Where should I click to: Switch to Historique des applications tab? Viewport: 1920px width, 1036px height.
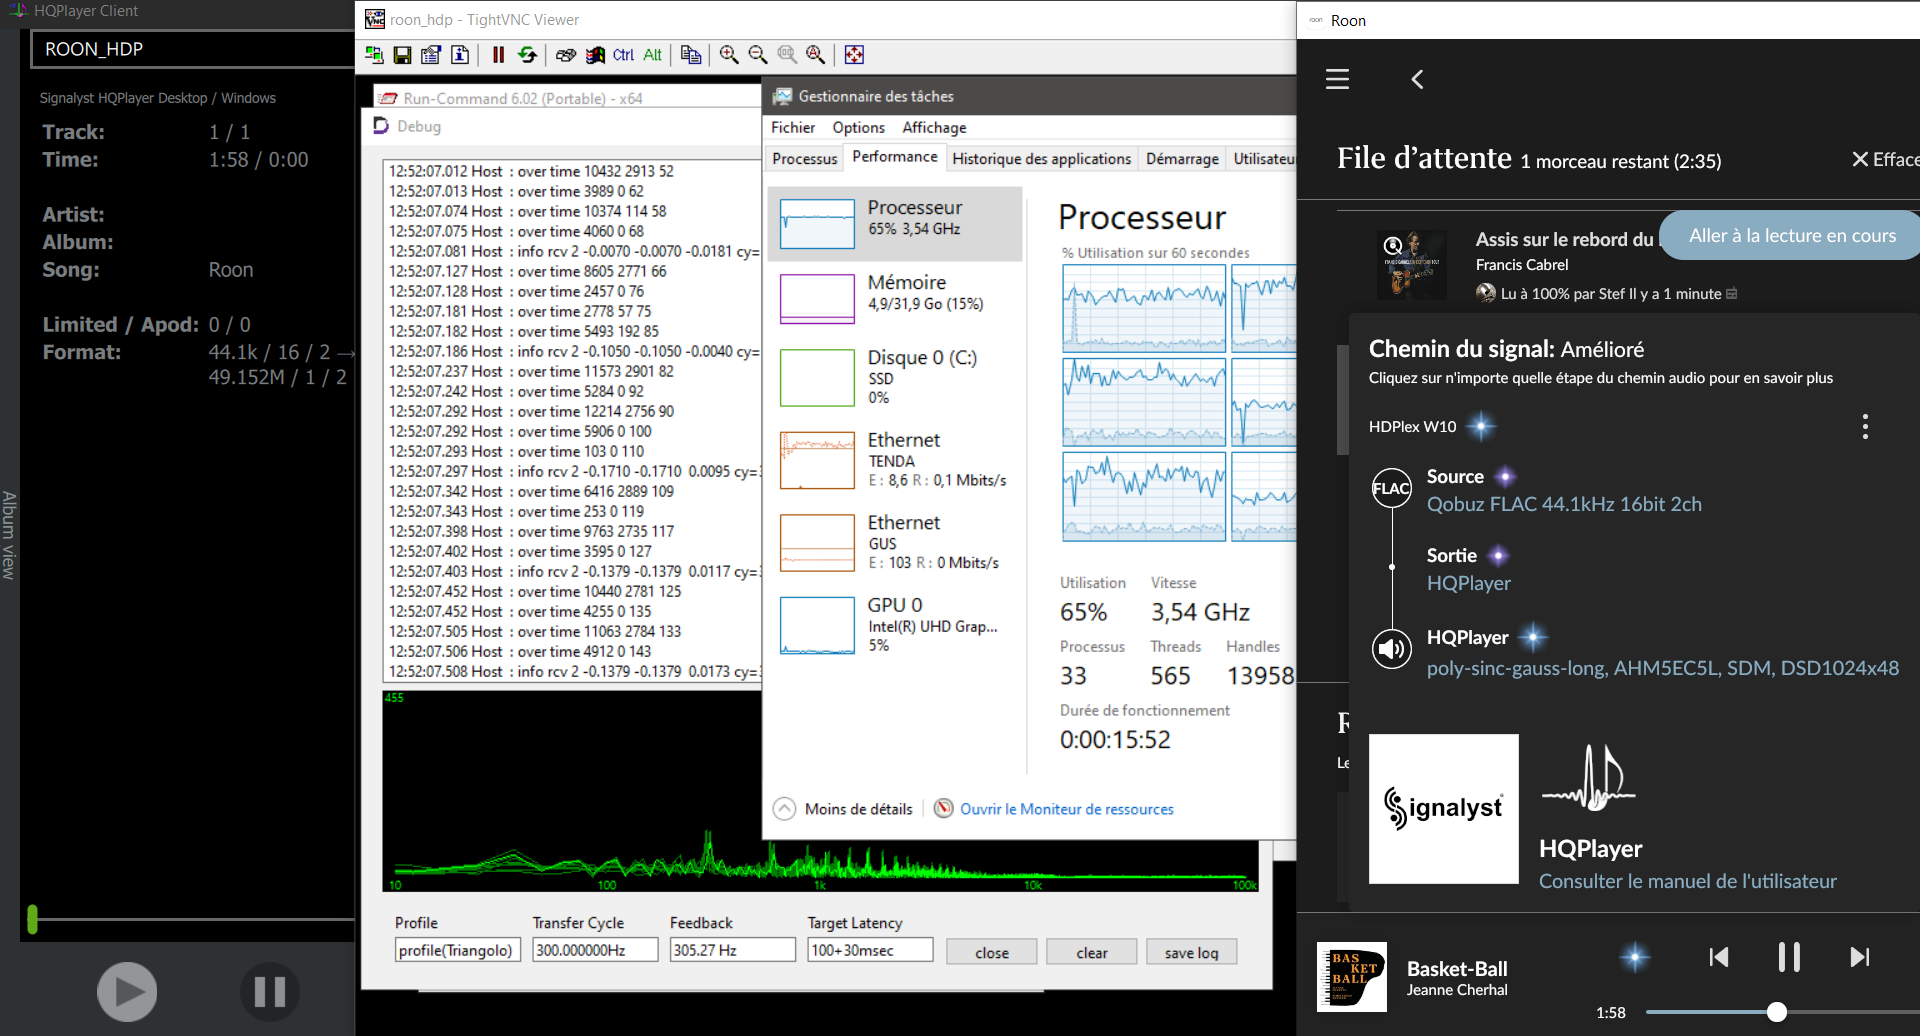coord(1041,158)
